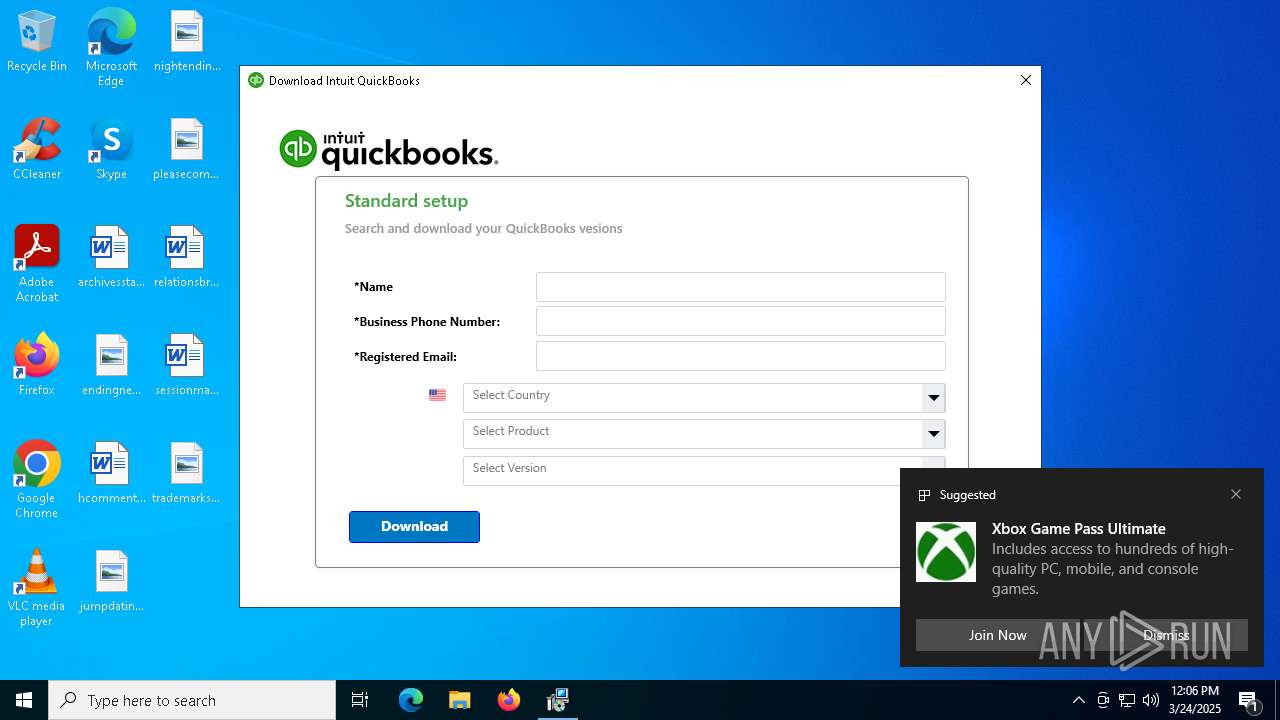
Task: Launch Microsoft Edge from the desktop
Action: click(x=111, y=47)
